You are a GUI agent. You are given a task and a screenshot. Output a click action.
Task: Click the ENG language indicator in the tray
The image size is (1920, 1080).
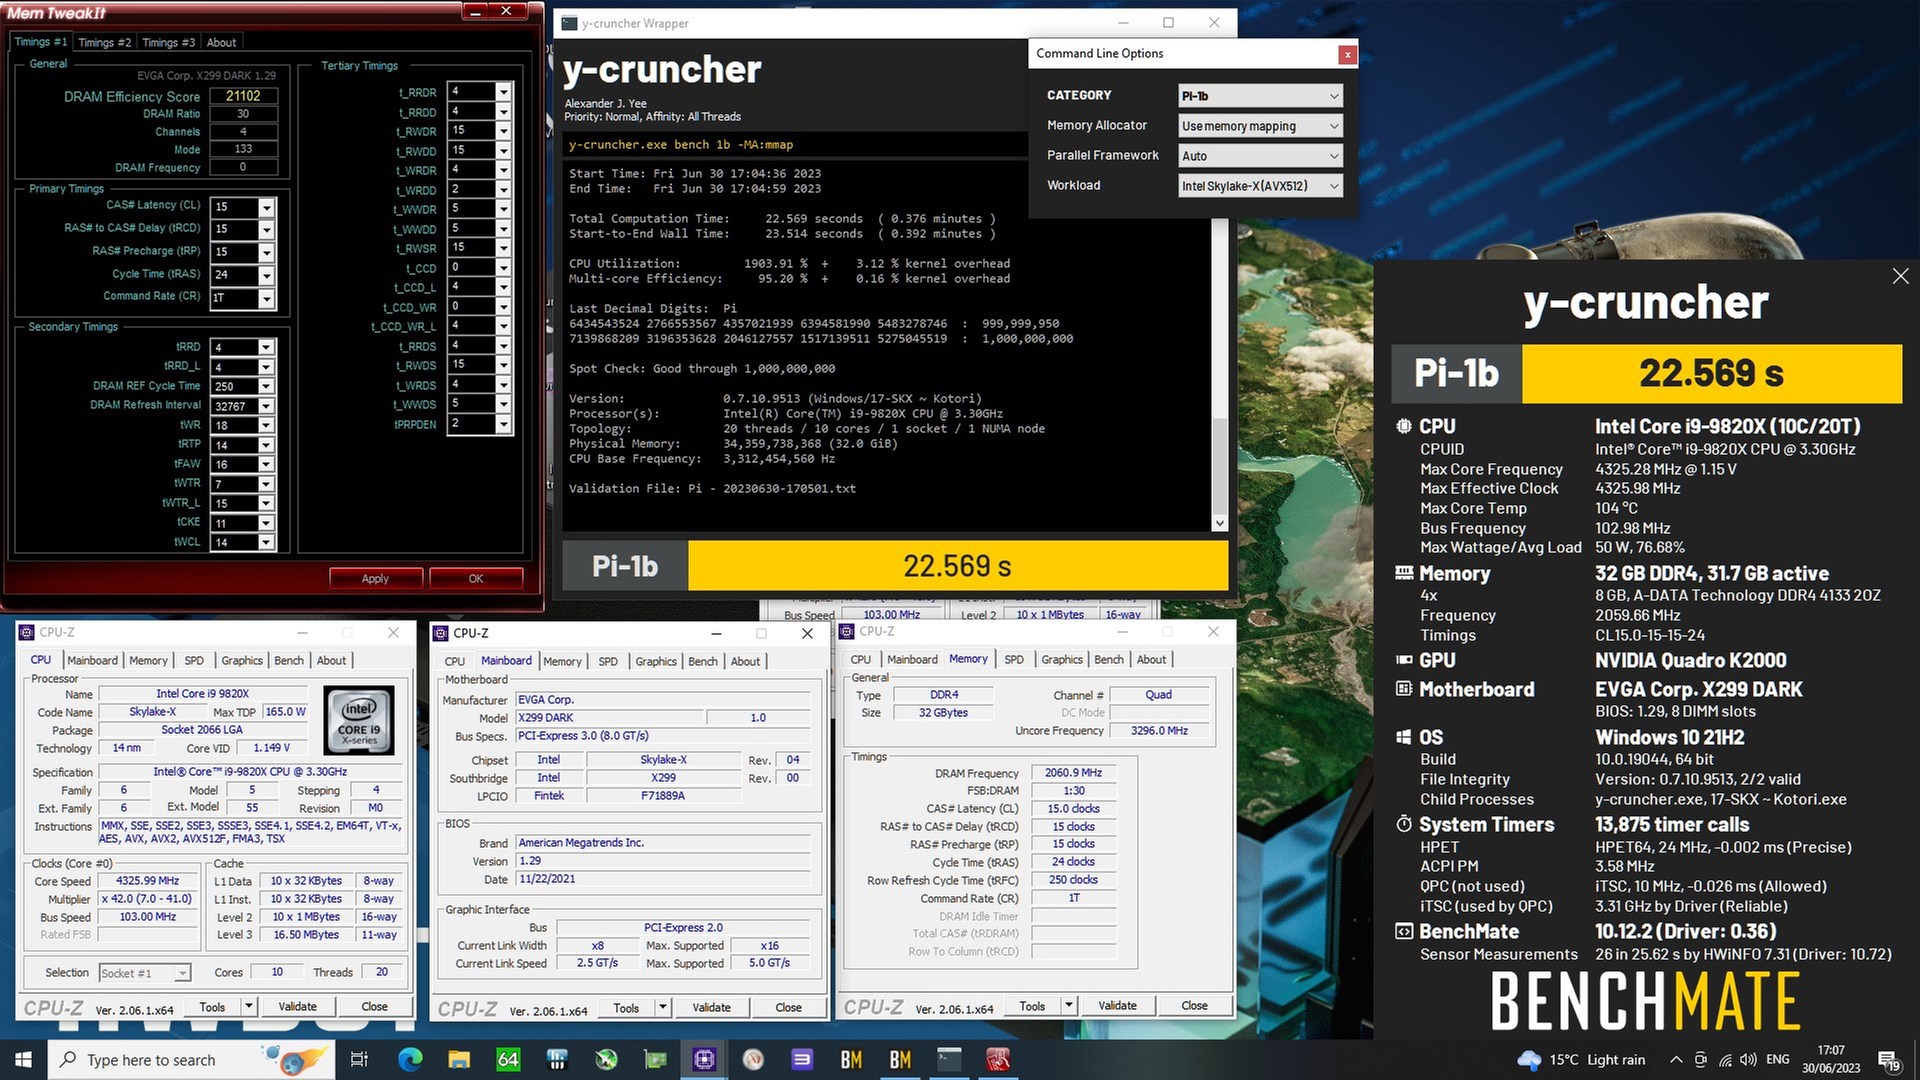(x=1777, y=1060)
